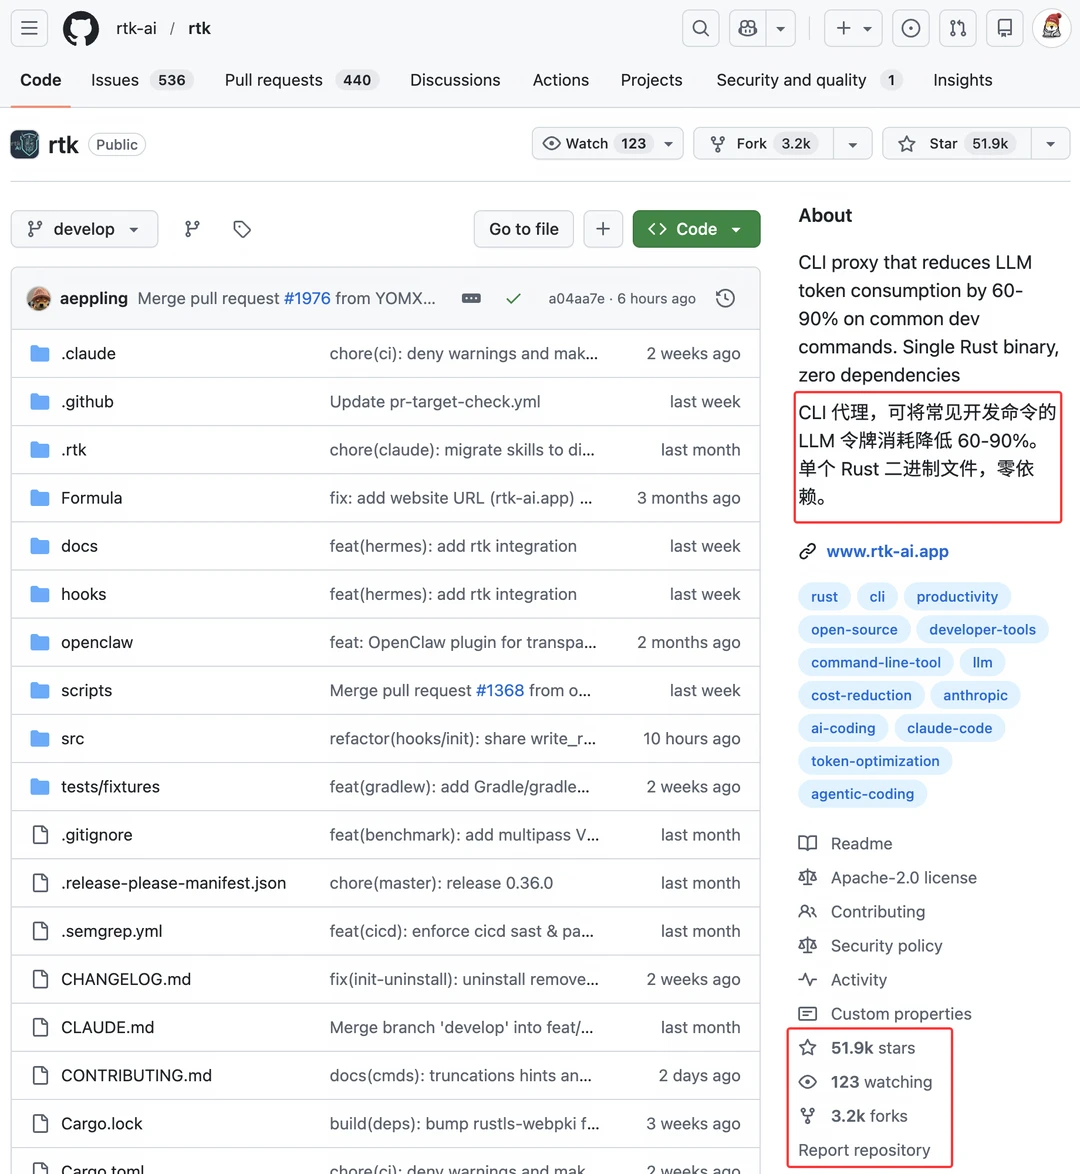Expand the green Code dropdown
Viewport: 1080px width, 1174px height.
[x=697, y=229]
